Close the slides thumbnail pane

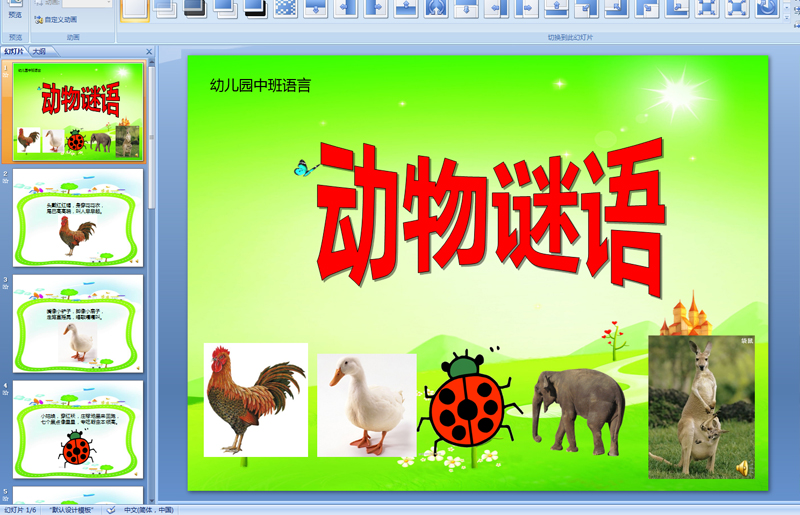[149, 52]
